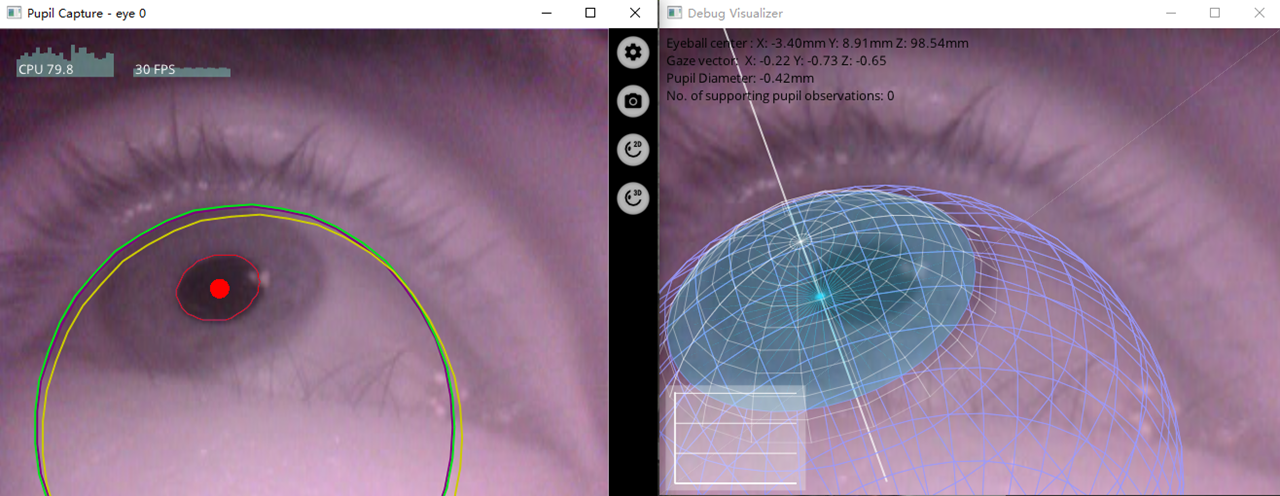This screenshot has width=1280, height=496.
Task: Open the camera settings icon in Pupil Capture
Action: point(633,101)
